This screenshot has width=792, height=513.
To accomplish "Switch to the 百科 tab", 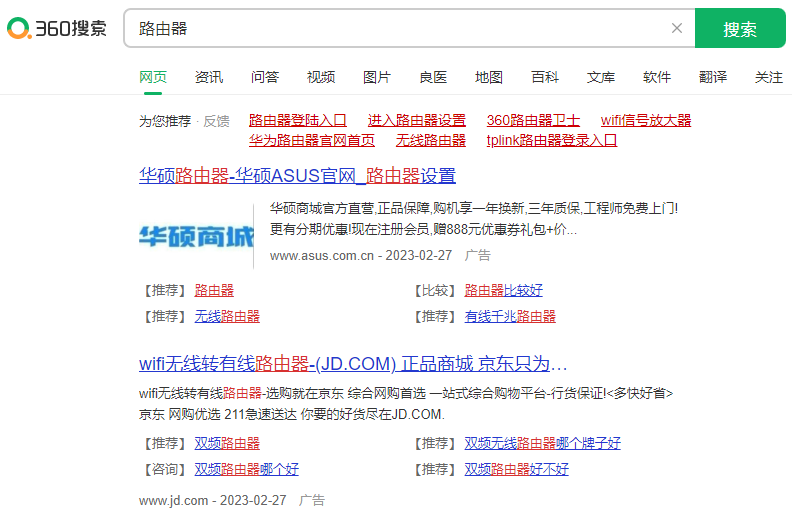I will tap(545, 77).
